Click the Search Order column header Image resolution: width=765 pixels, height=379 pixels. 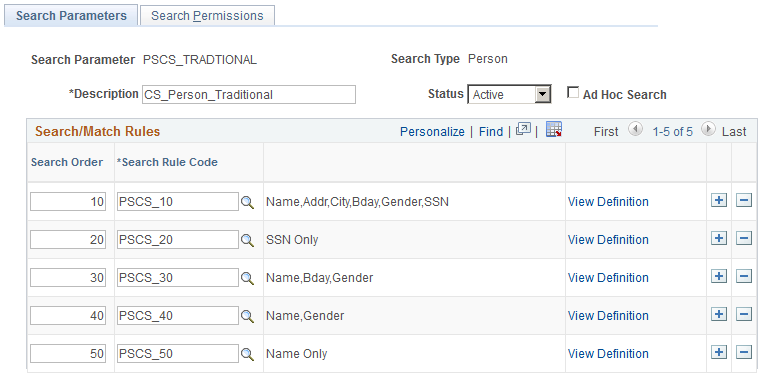[x=67, y=162]
